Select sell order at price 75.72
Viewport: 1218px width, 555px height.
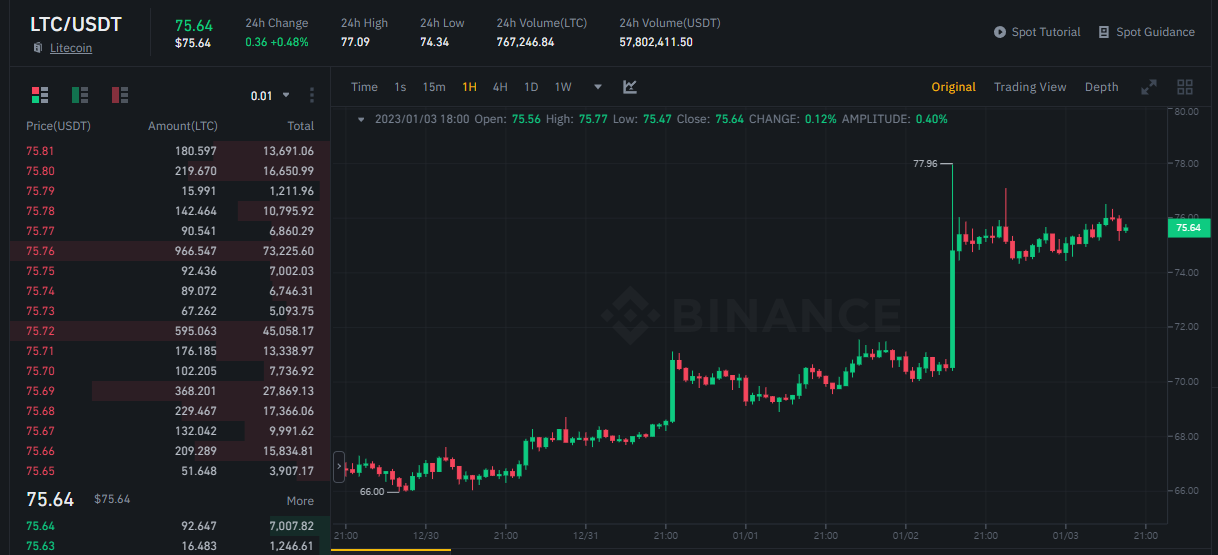click(x=170, y=331)
